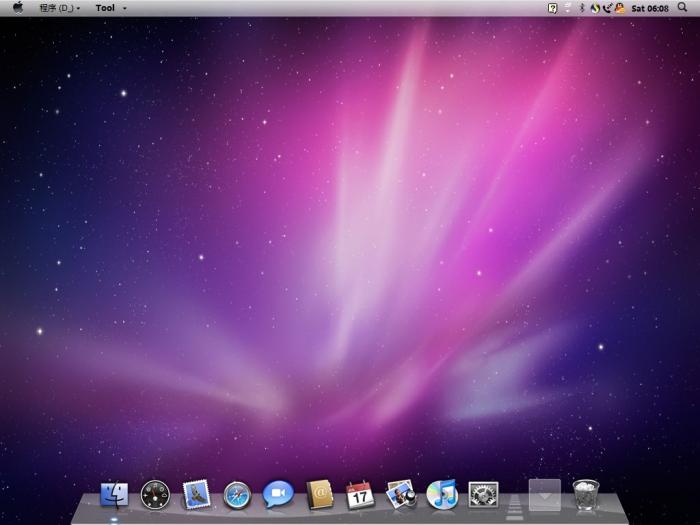Click the faint arrows icon beside Bluetooth

[568, 8]
